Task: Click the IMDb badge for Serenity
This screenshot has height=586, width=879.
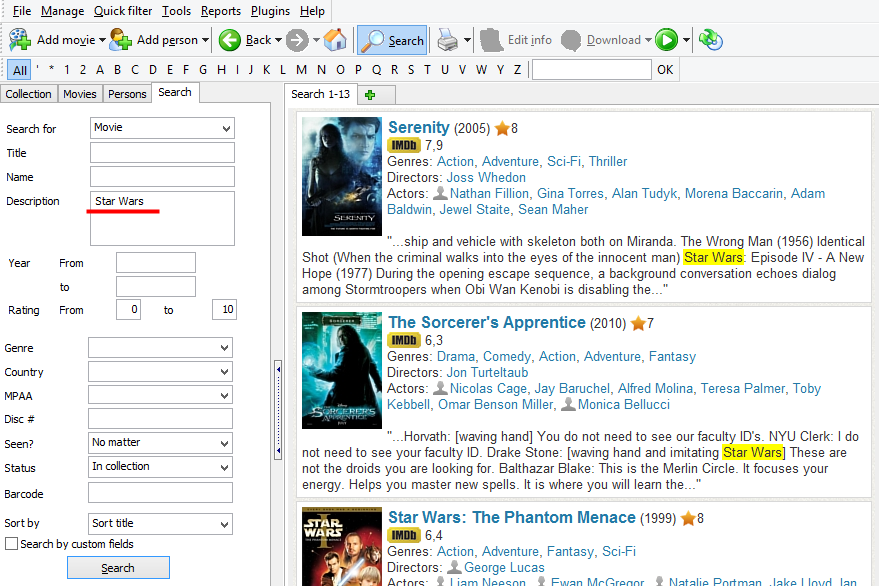Action: [404, 145]
